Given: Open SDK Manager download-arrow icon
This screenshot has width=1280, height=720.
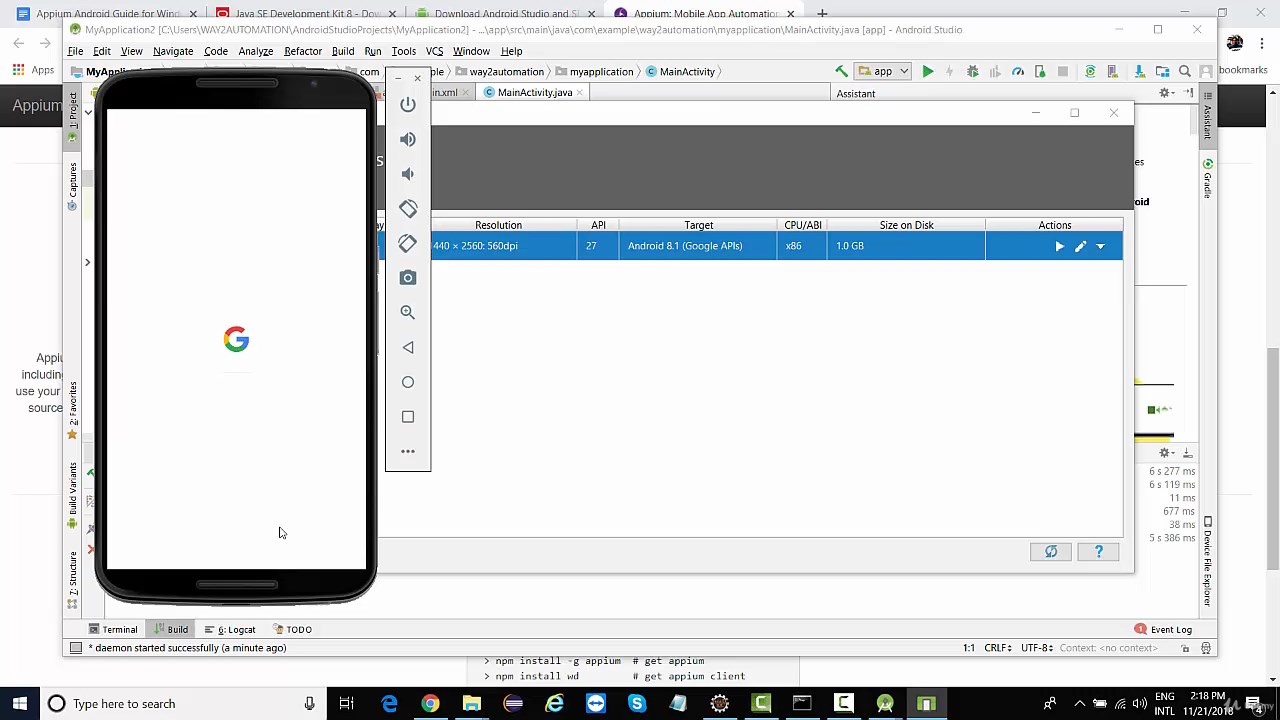Looking at the screenshot, I should [x=1139, y=71].
